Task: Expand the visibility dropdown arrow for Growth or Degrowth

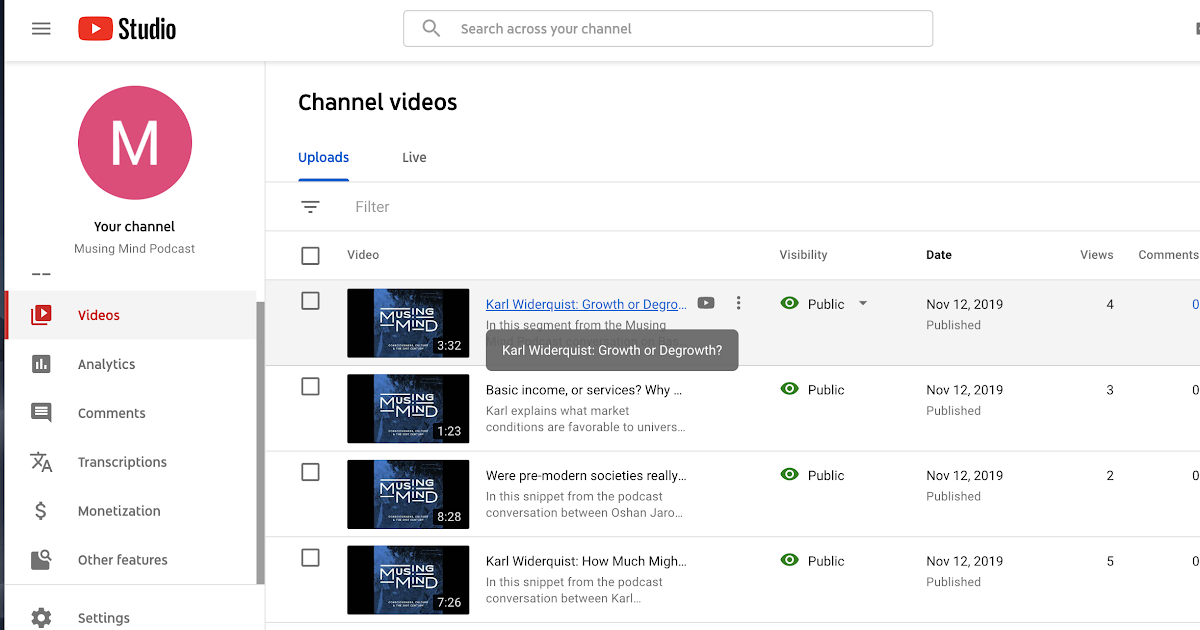Action: point(863,304)
